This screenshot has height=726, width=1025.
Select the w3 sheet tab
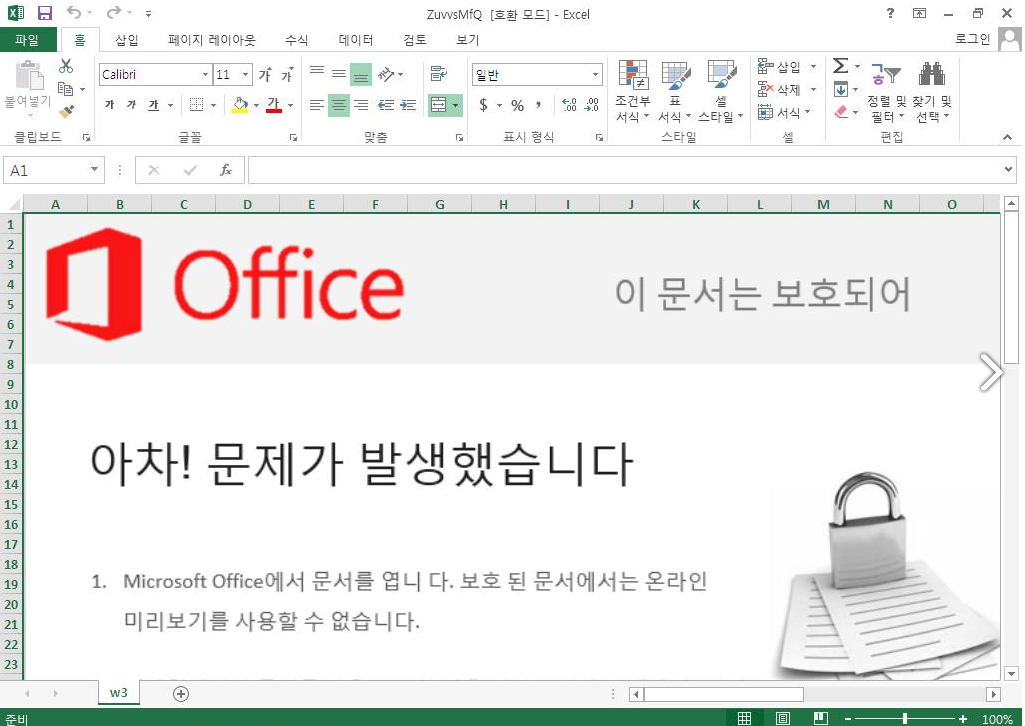pyautogui.click(x=118, y=693)
